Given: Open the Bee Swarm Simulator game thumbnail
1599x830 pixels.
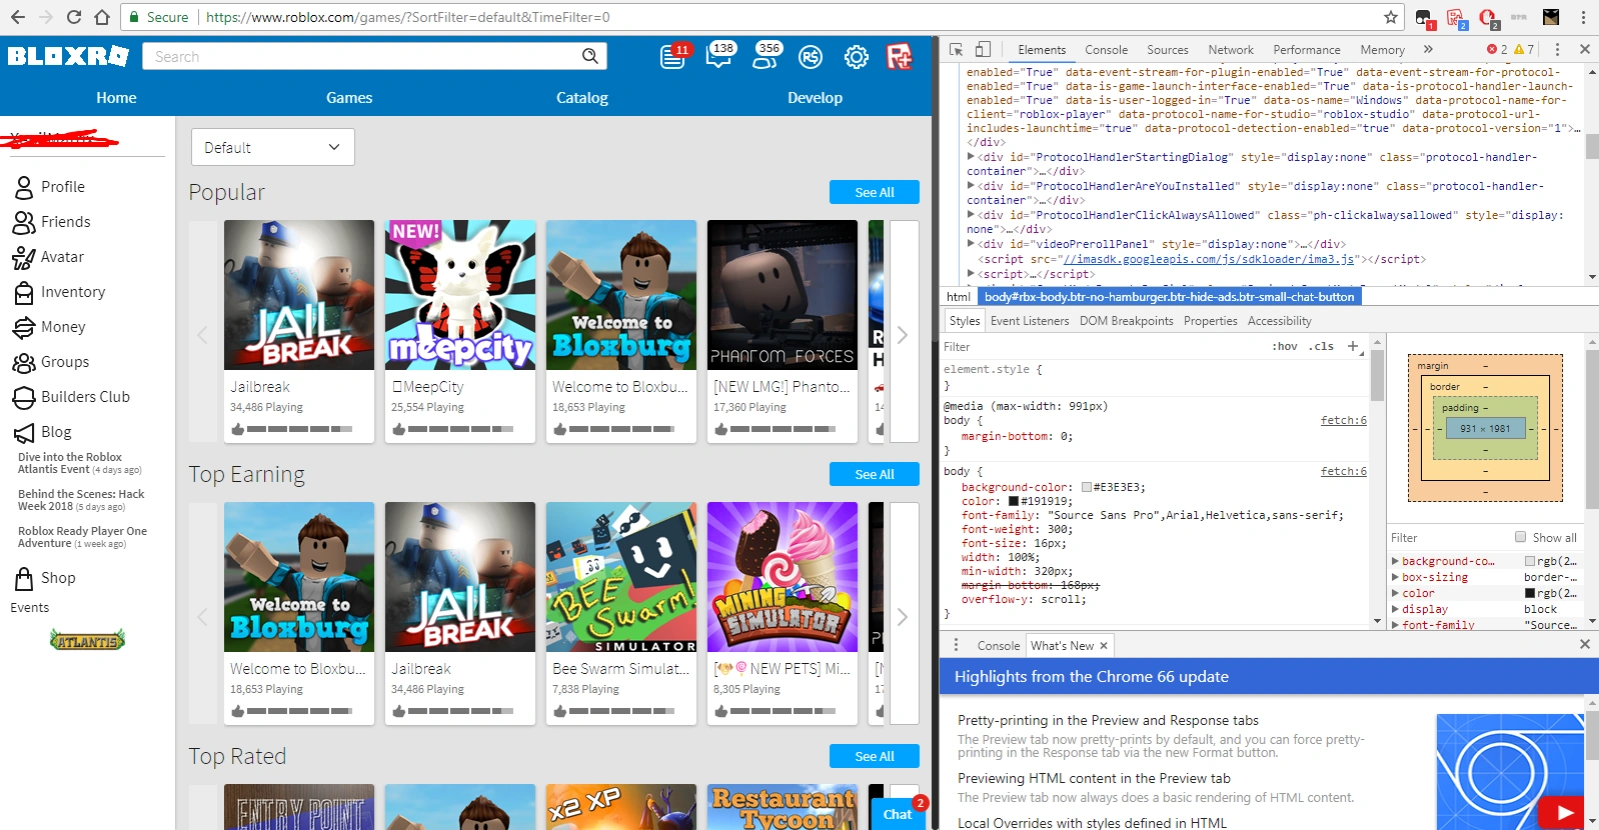Looking at the screenshot, I should pos(621,577).
